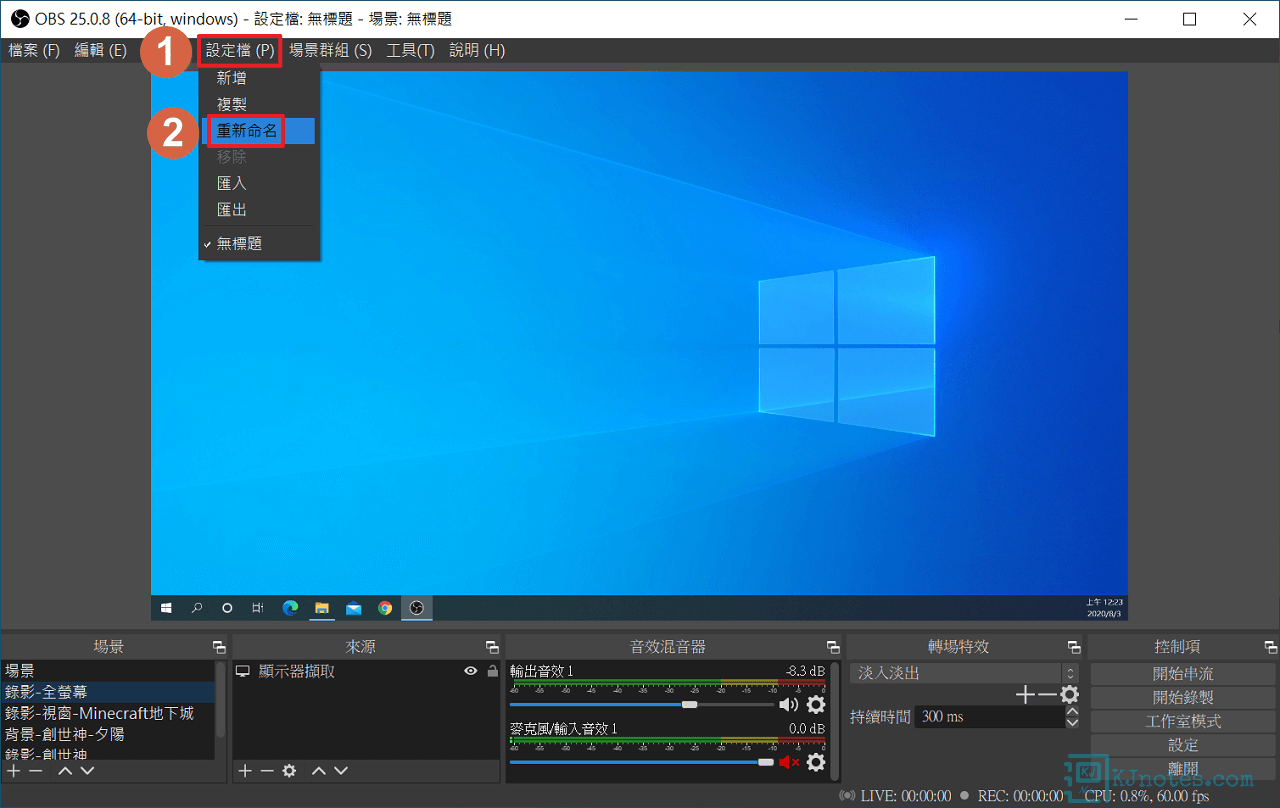Toggle the lock on 顯示器擷取 source
The height and width of the screenshot is (808, 1280).
492,672
